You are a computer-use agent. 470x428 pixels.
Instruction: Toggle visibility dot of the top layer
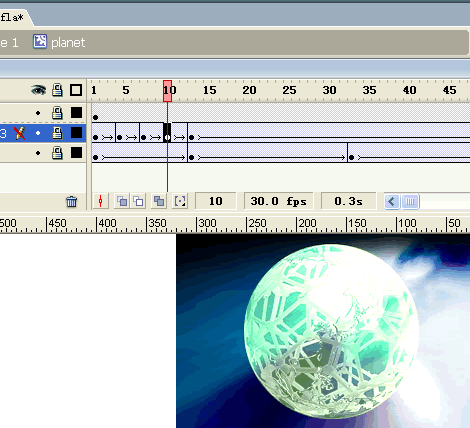pos(38,113)
